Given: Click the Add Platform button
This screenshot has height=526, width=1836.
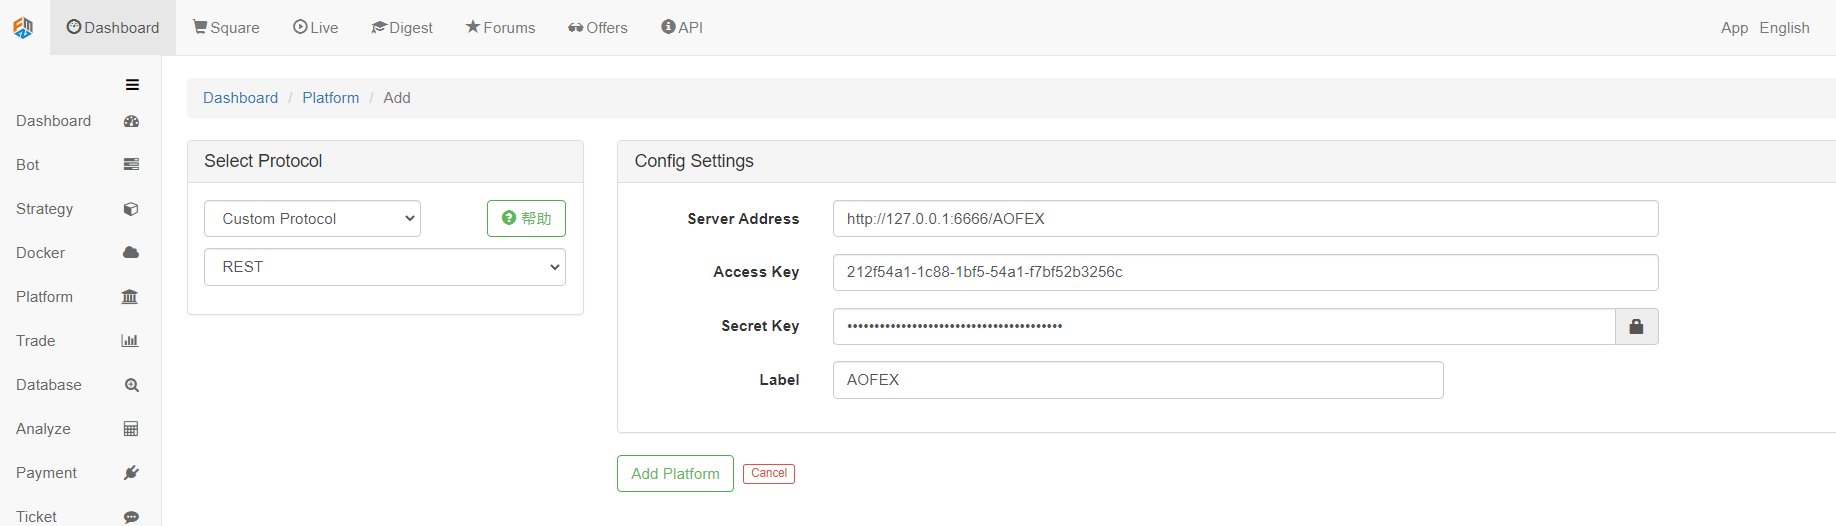Looking at the screenshot, I should coord(675,474).
